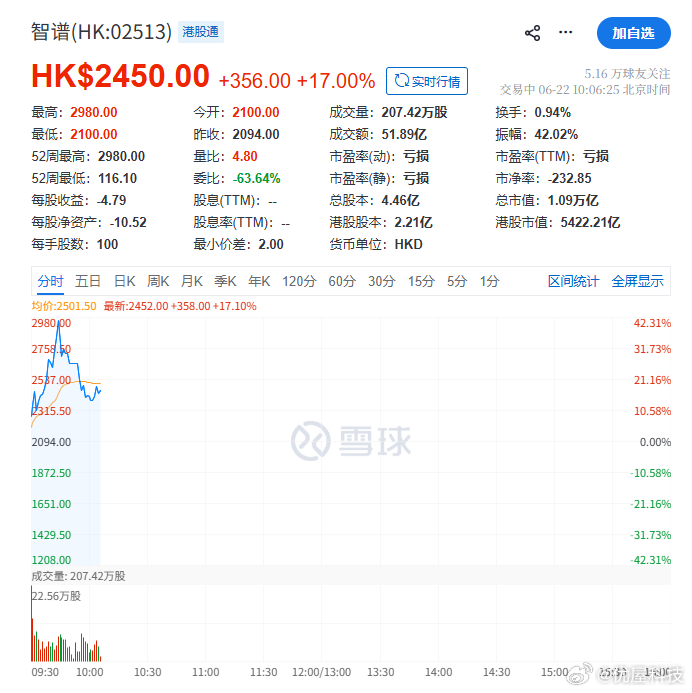Click the change value +356.00
This screenshot has height=693, width=692.
tap(255, 81)
